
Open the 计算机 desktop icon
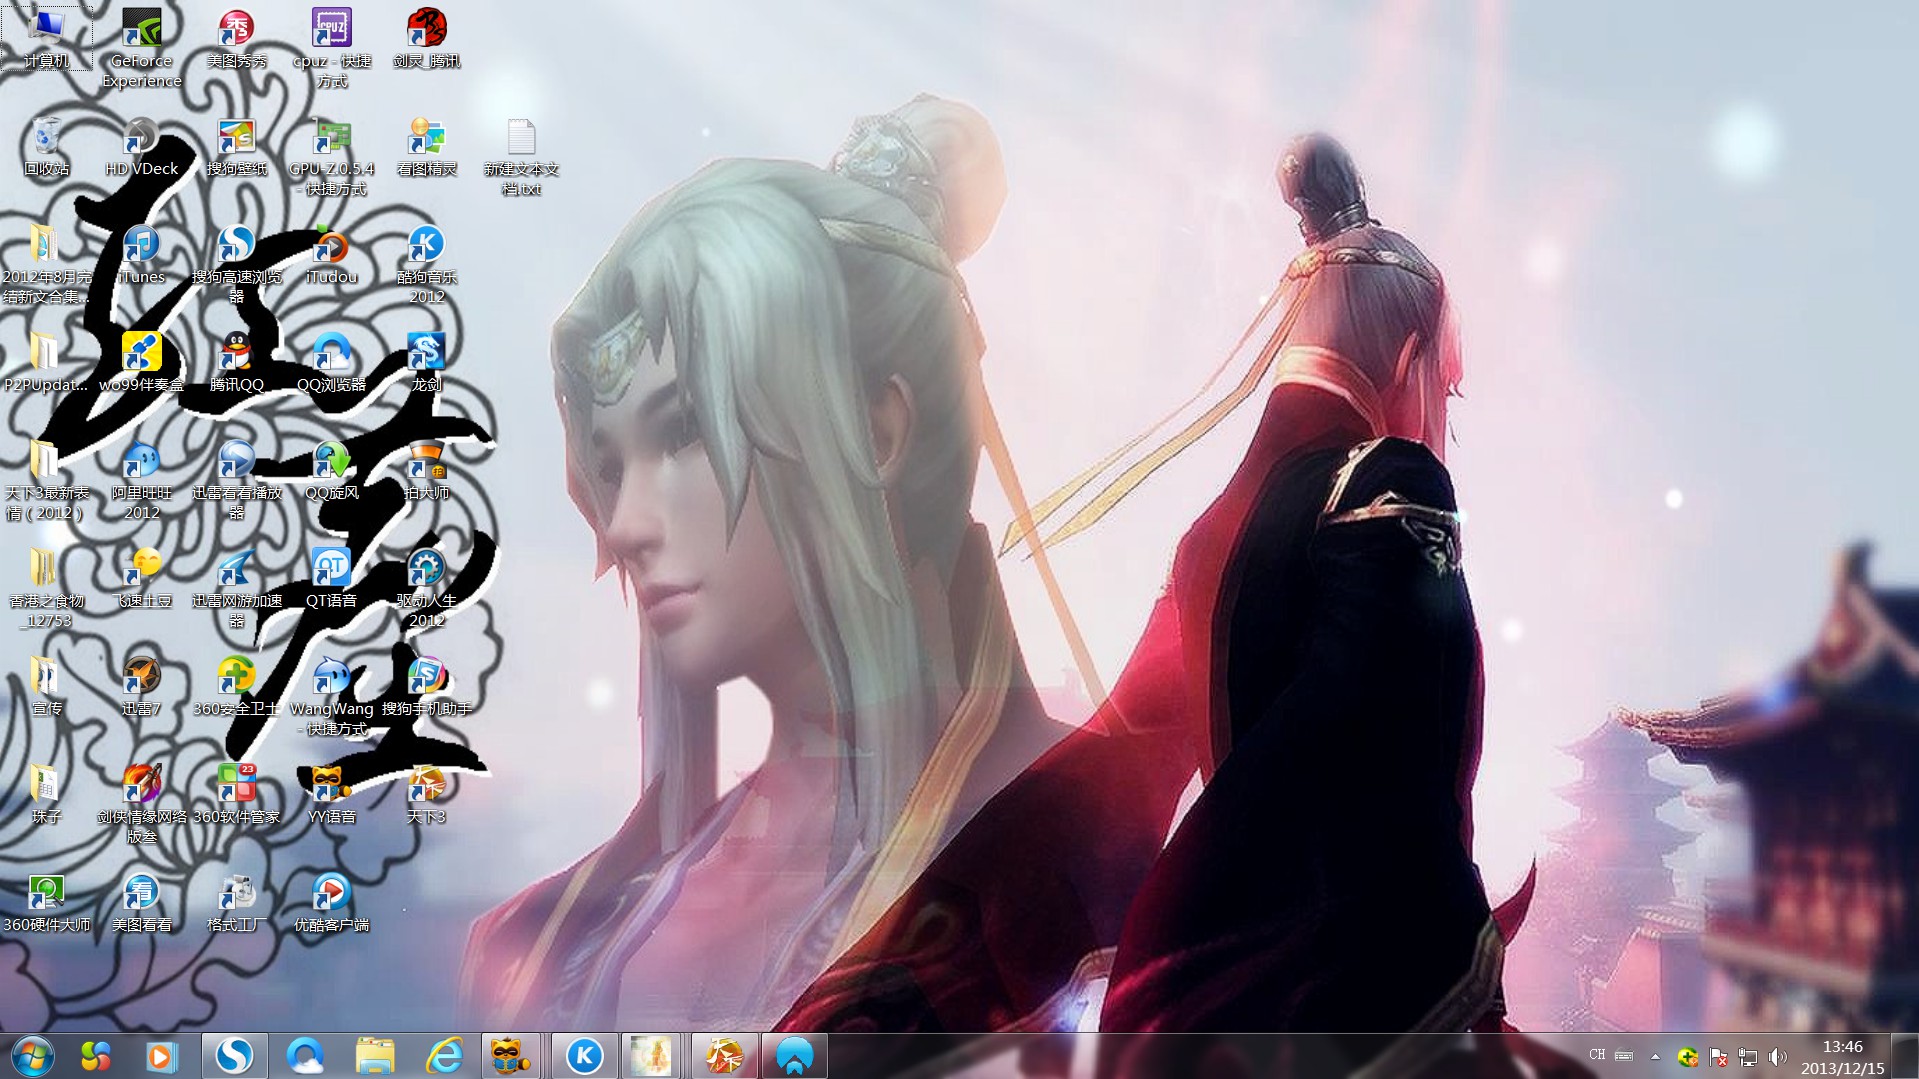tap(46, 38)
